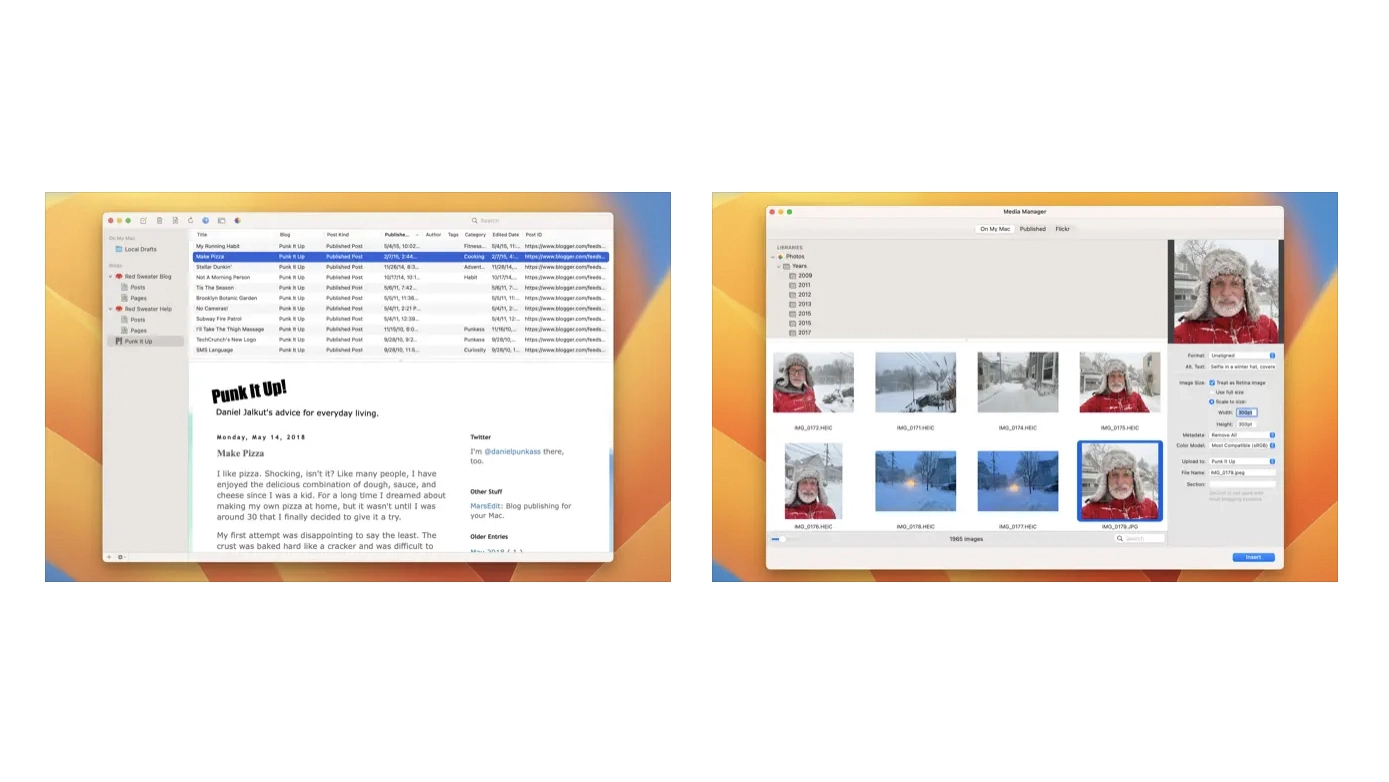Open the MarsEdit link under Other Stuff

click(485, 506)
